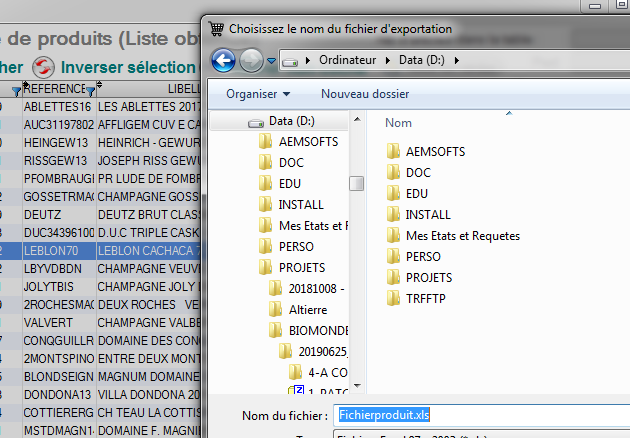Select the INSTALL folder in file list

(428, 215)
